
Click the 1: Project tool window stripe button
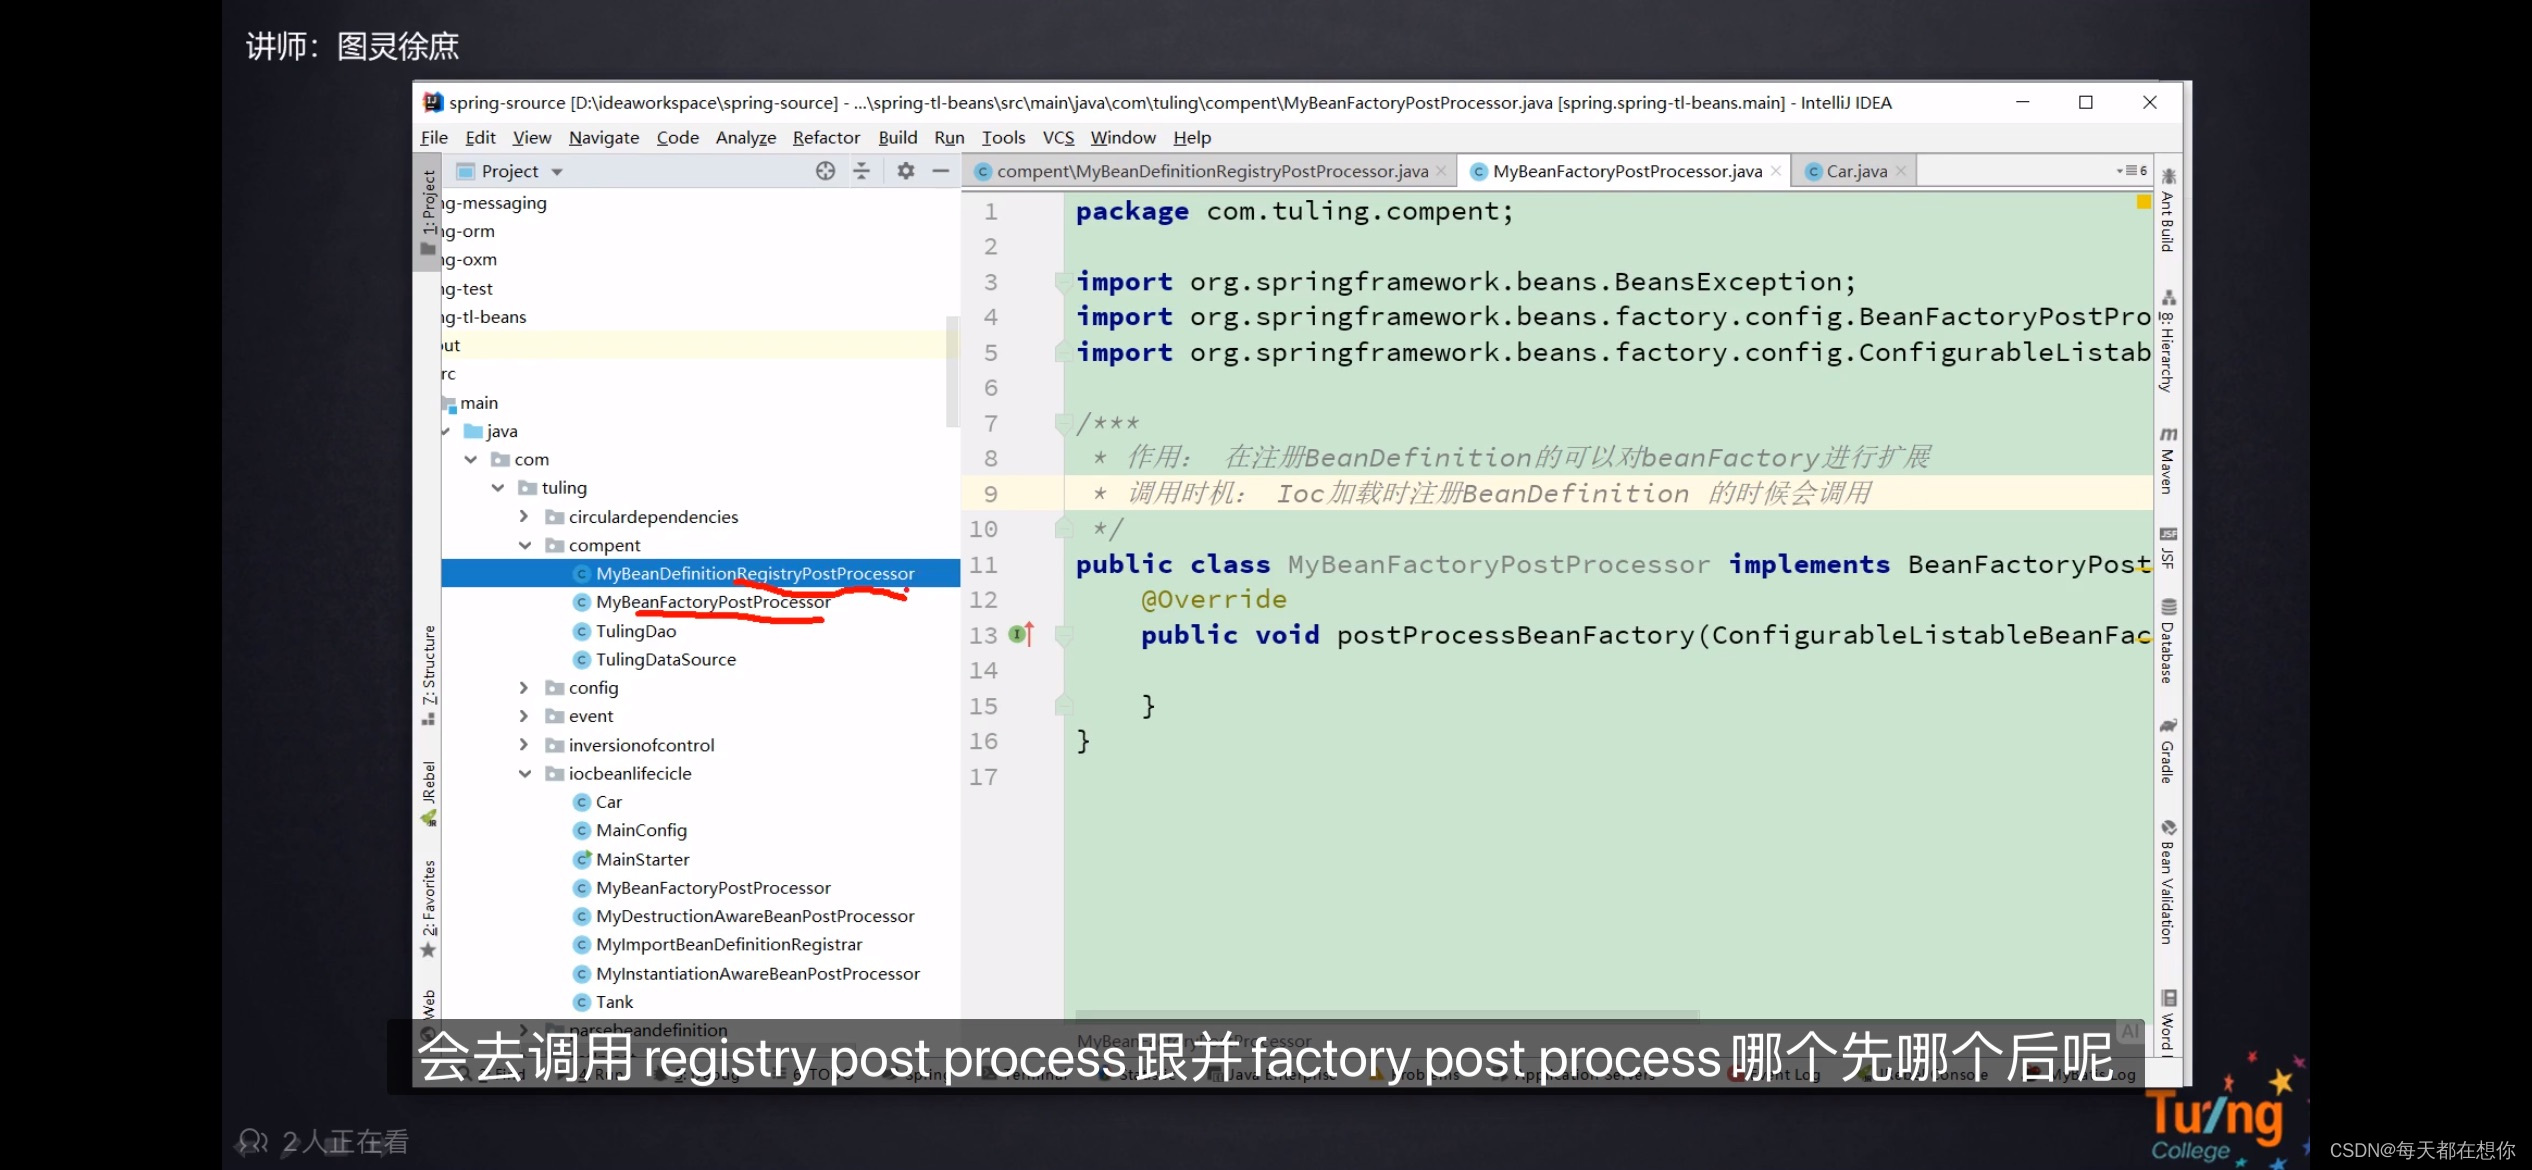pos(428,212)
